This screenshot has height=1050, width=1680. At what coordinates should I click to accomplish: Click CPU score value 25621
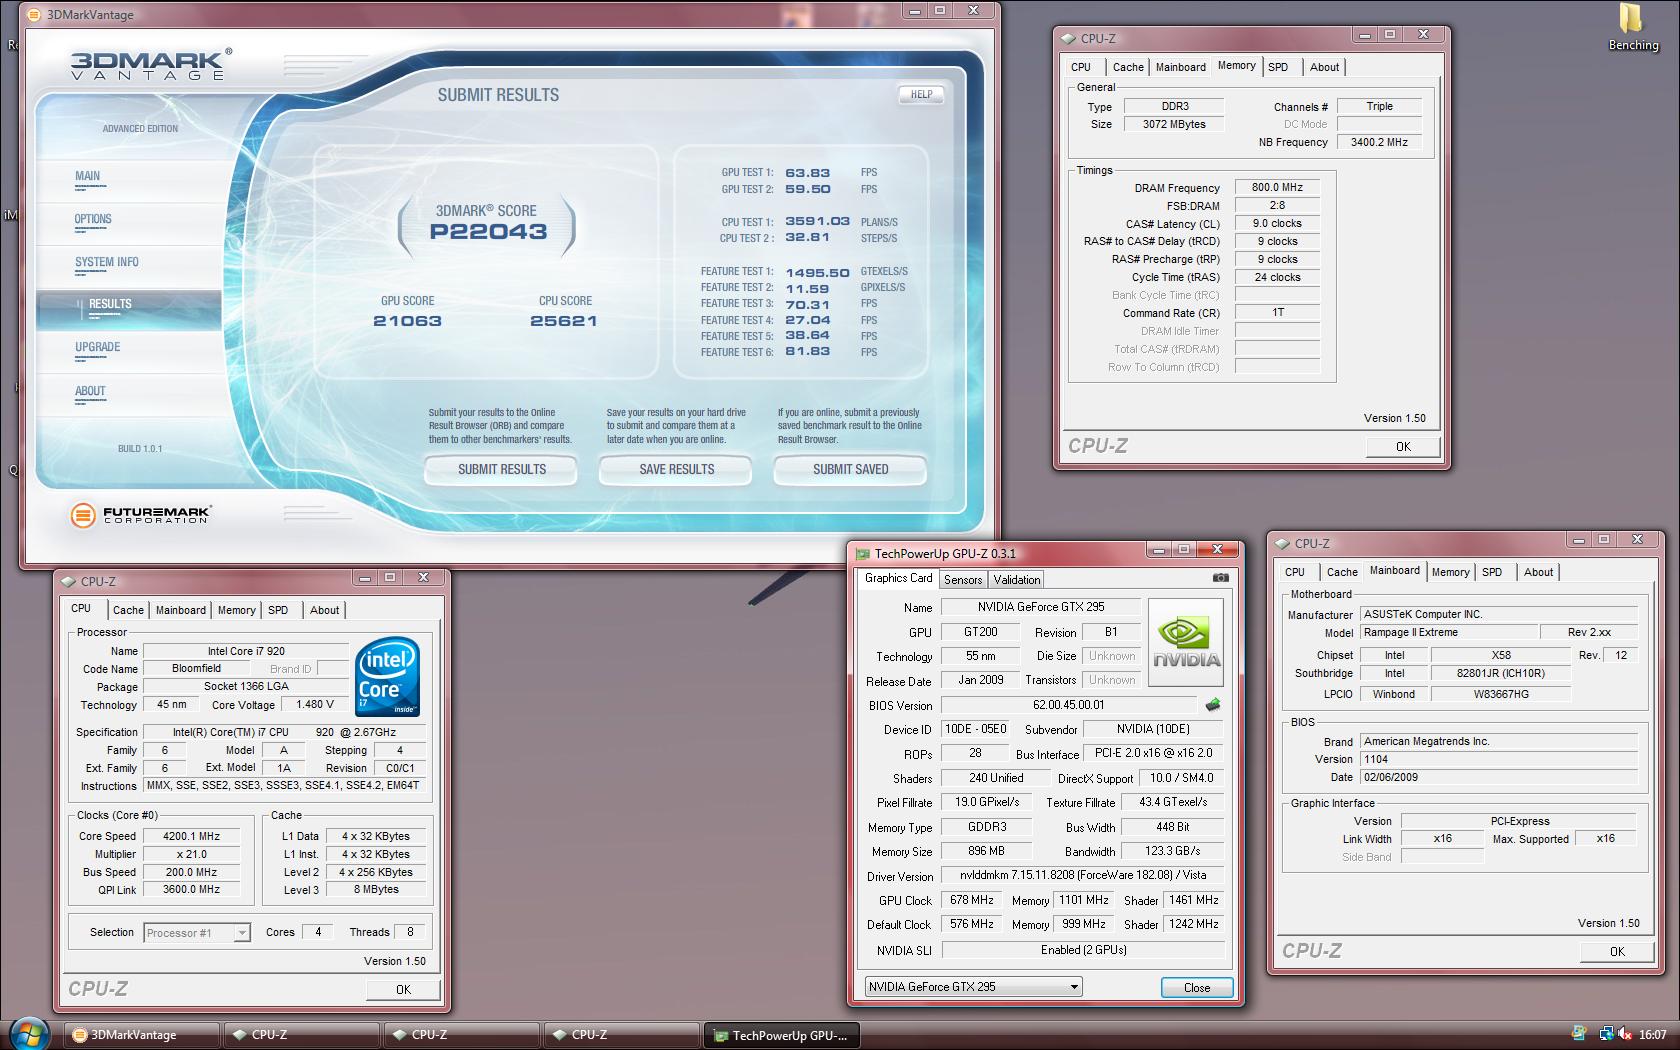pyautogui.click(x=564, y=321)
